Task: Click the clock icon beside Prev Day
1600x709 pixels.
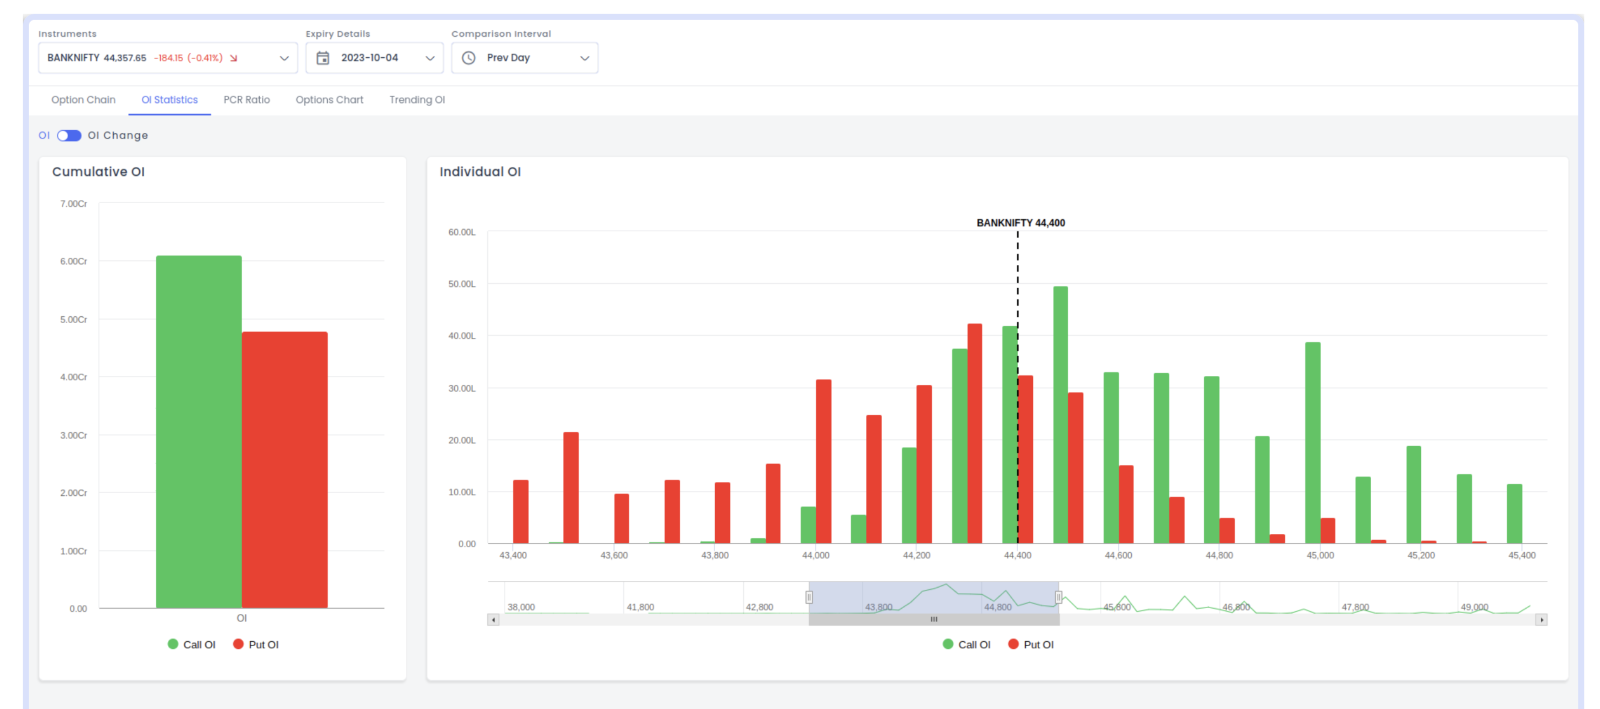Action: pyautogui.click(x=469, y=58)
